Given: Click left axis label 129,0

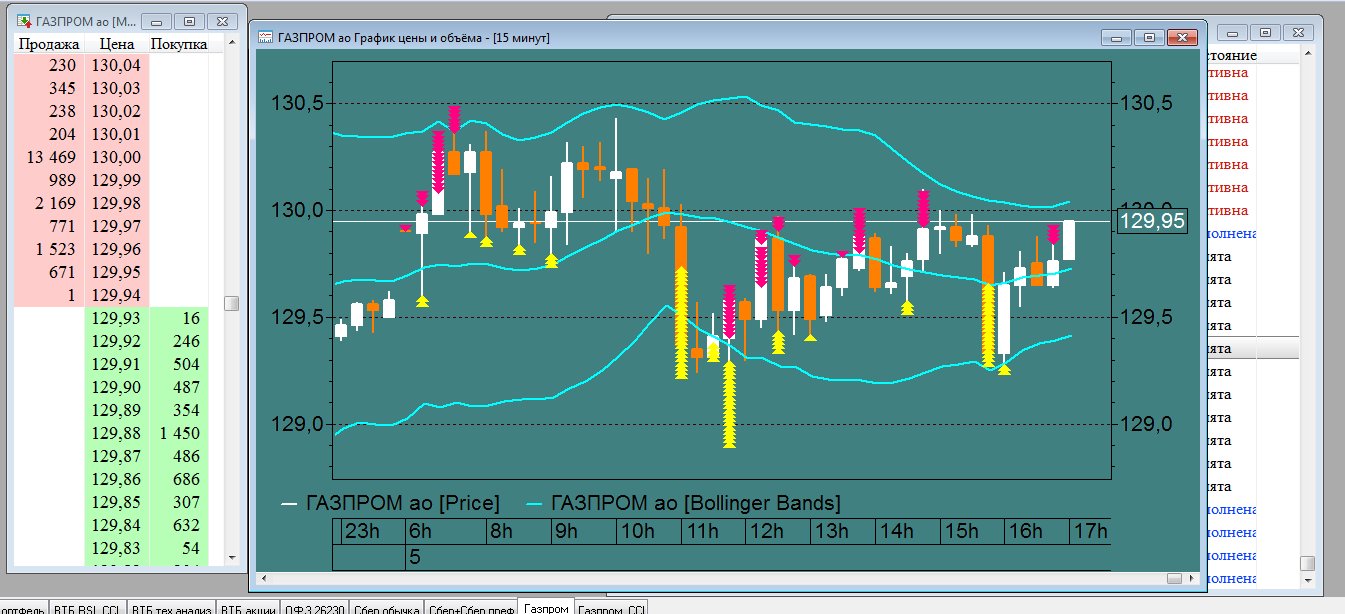Looking at the screenshot, I should click(x=297, y=424).
